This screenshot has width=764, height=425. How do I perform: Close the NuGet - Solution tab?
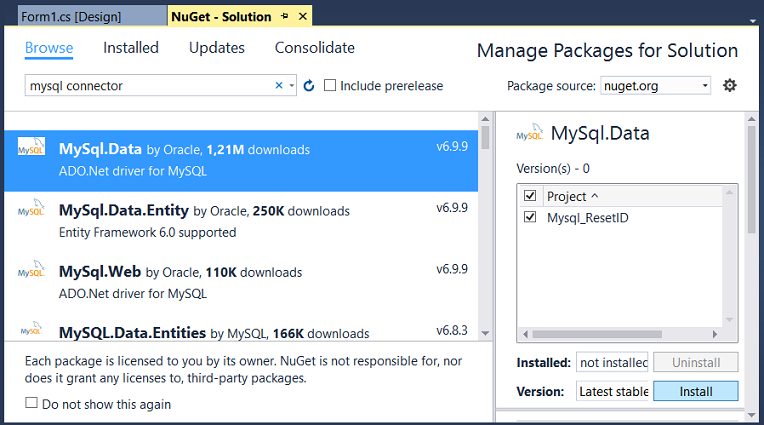303,16
